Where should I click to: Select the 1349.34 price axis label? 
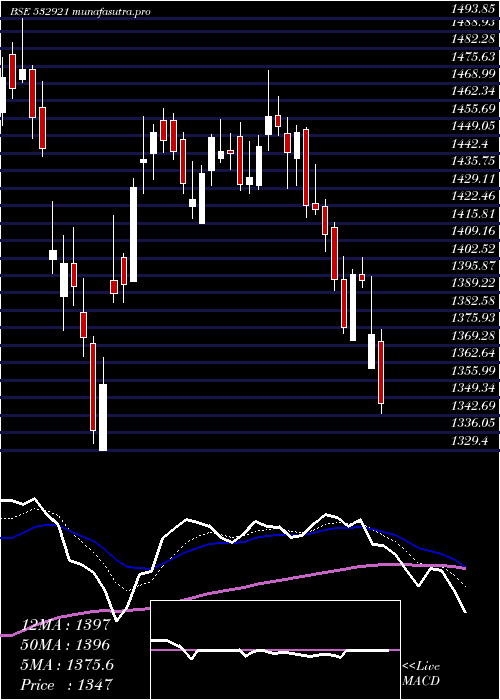click(x=473, y=388)
